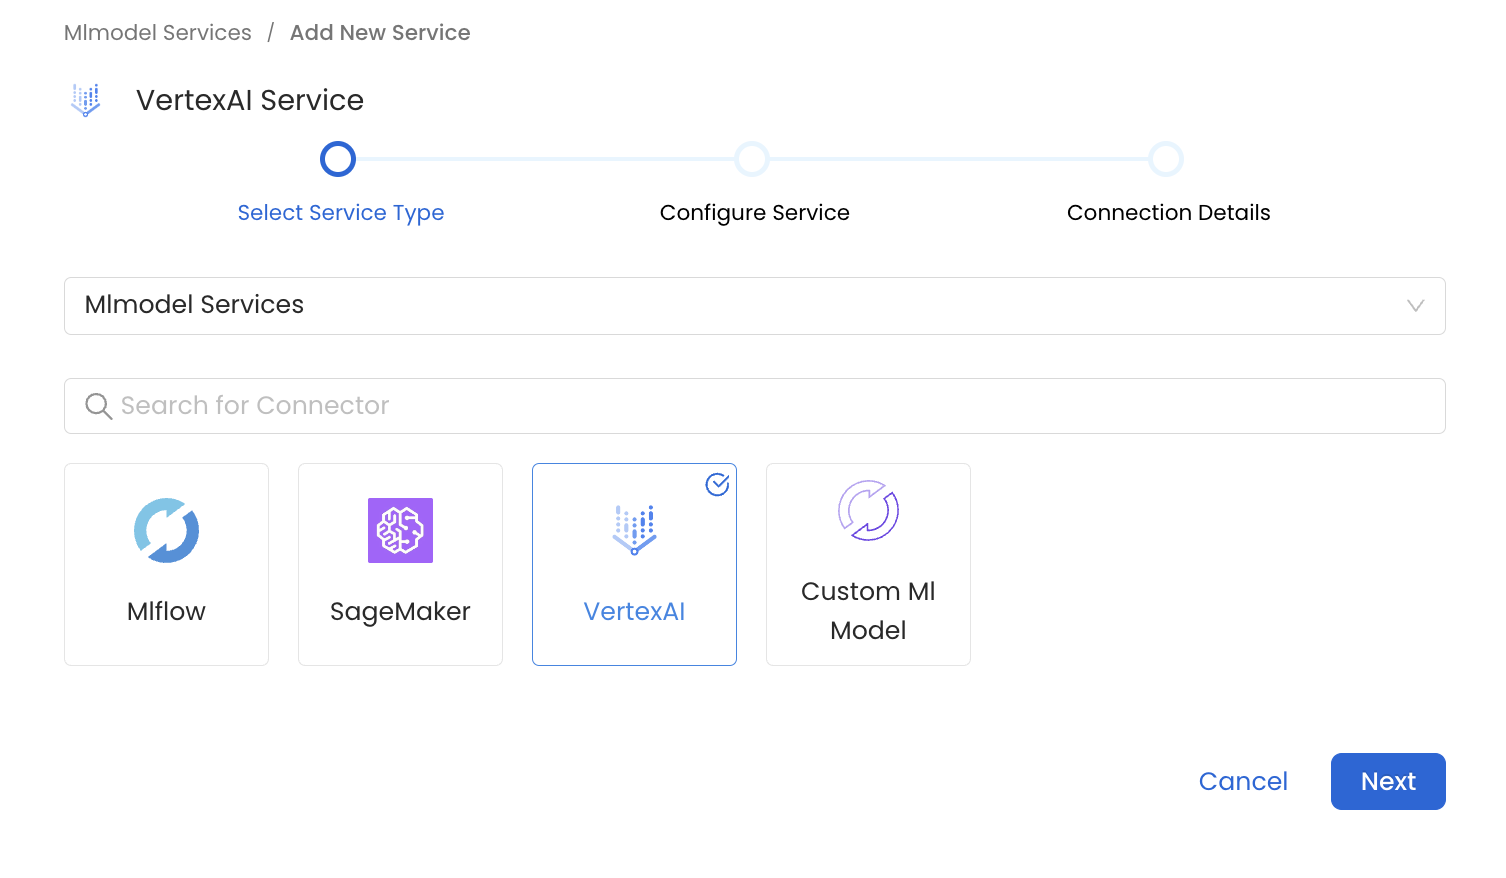Select the Mlflow card as the service type

(166, 563)
